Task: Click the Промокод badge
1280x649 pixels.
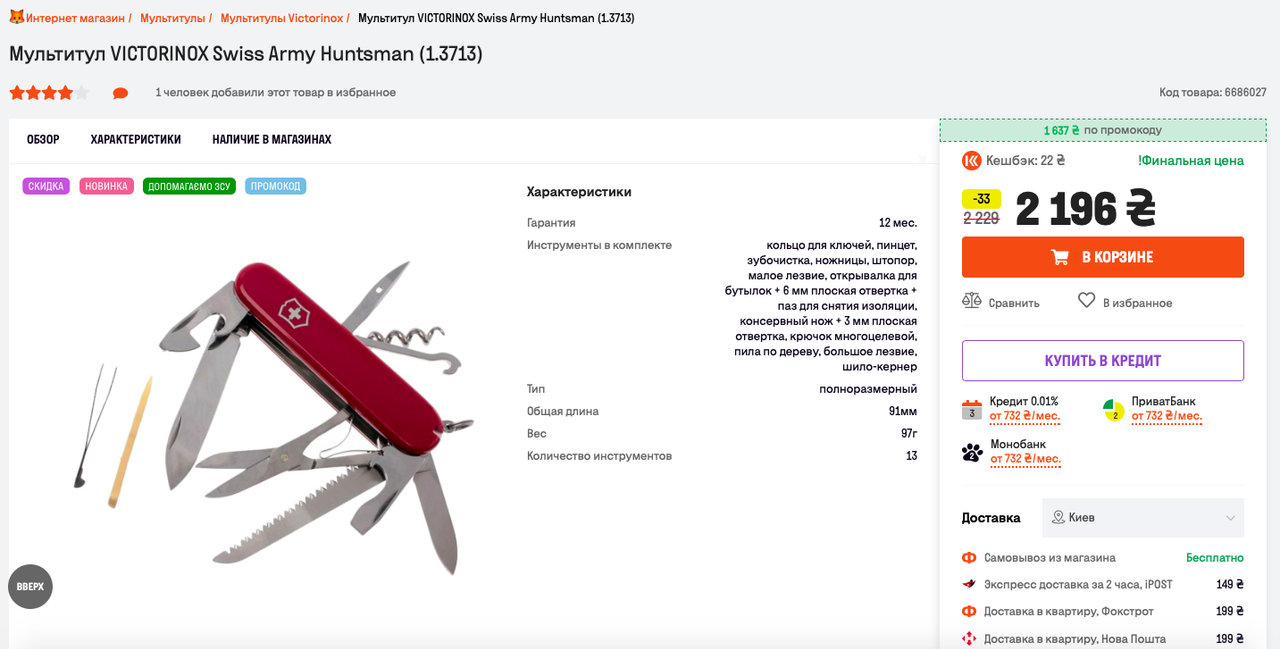Action: click(275, 186)
